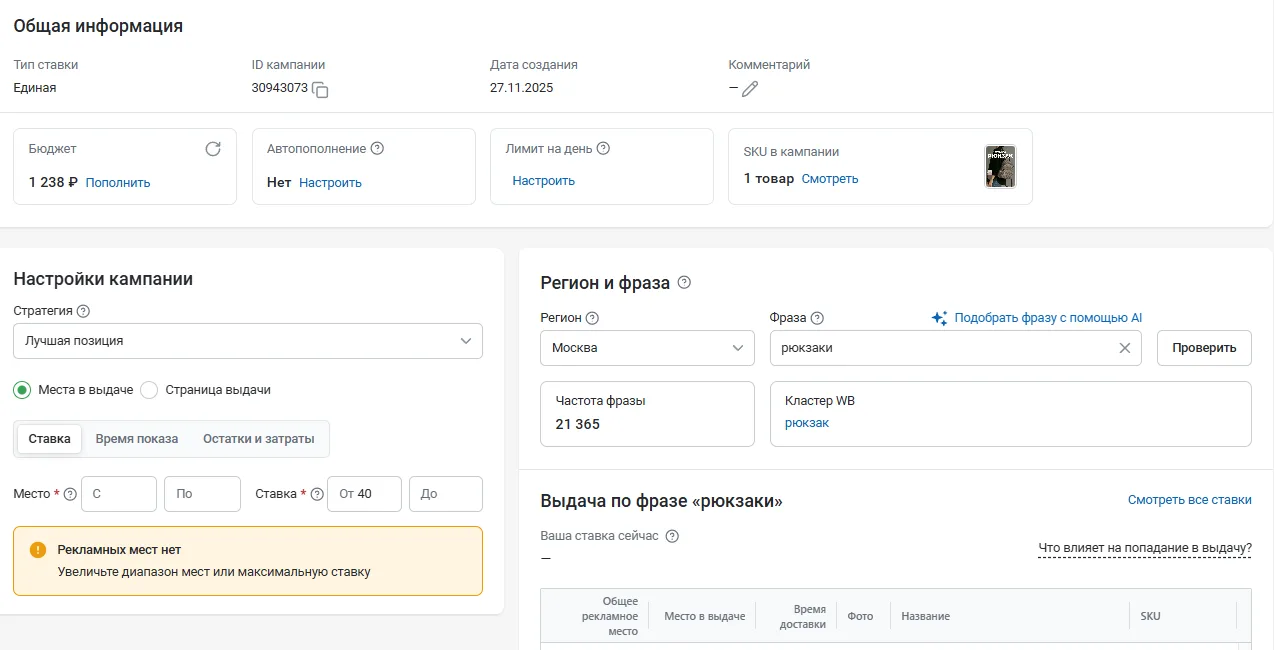The image size is (1274, 650).
Task: Show help for Регион label
Action: [592, 319]
